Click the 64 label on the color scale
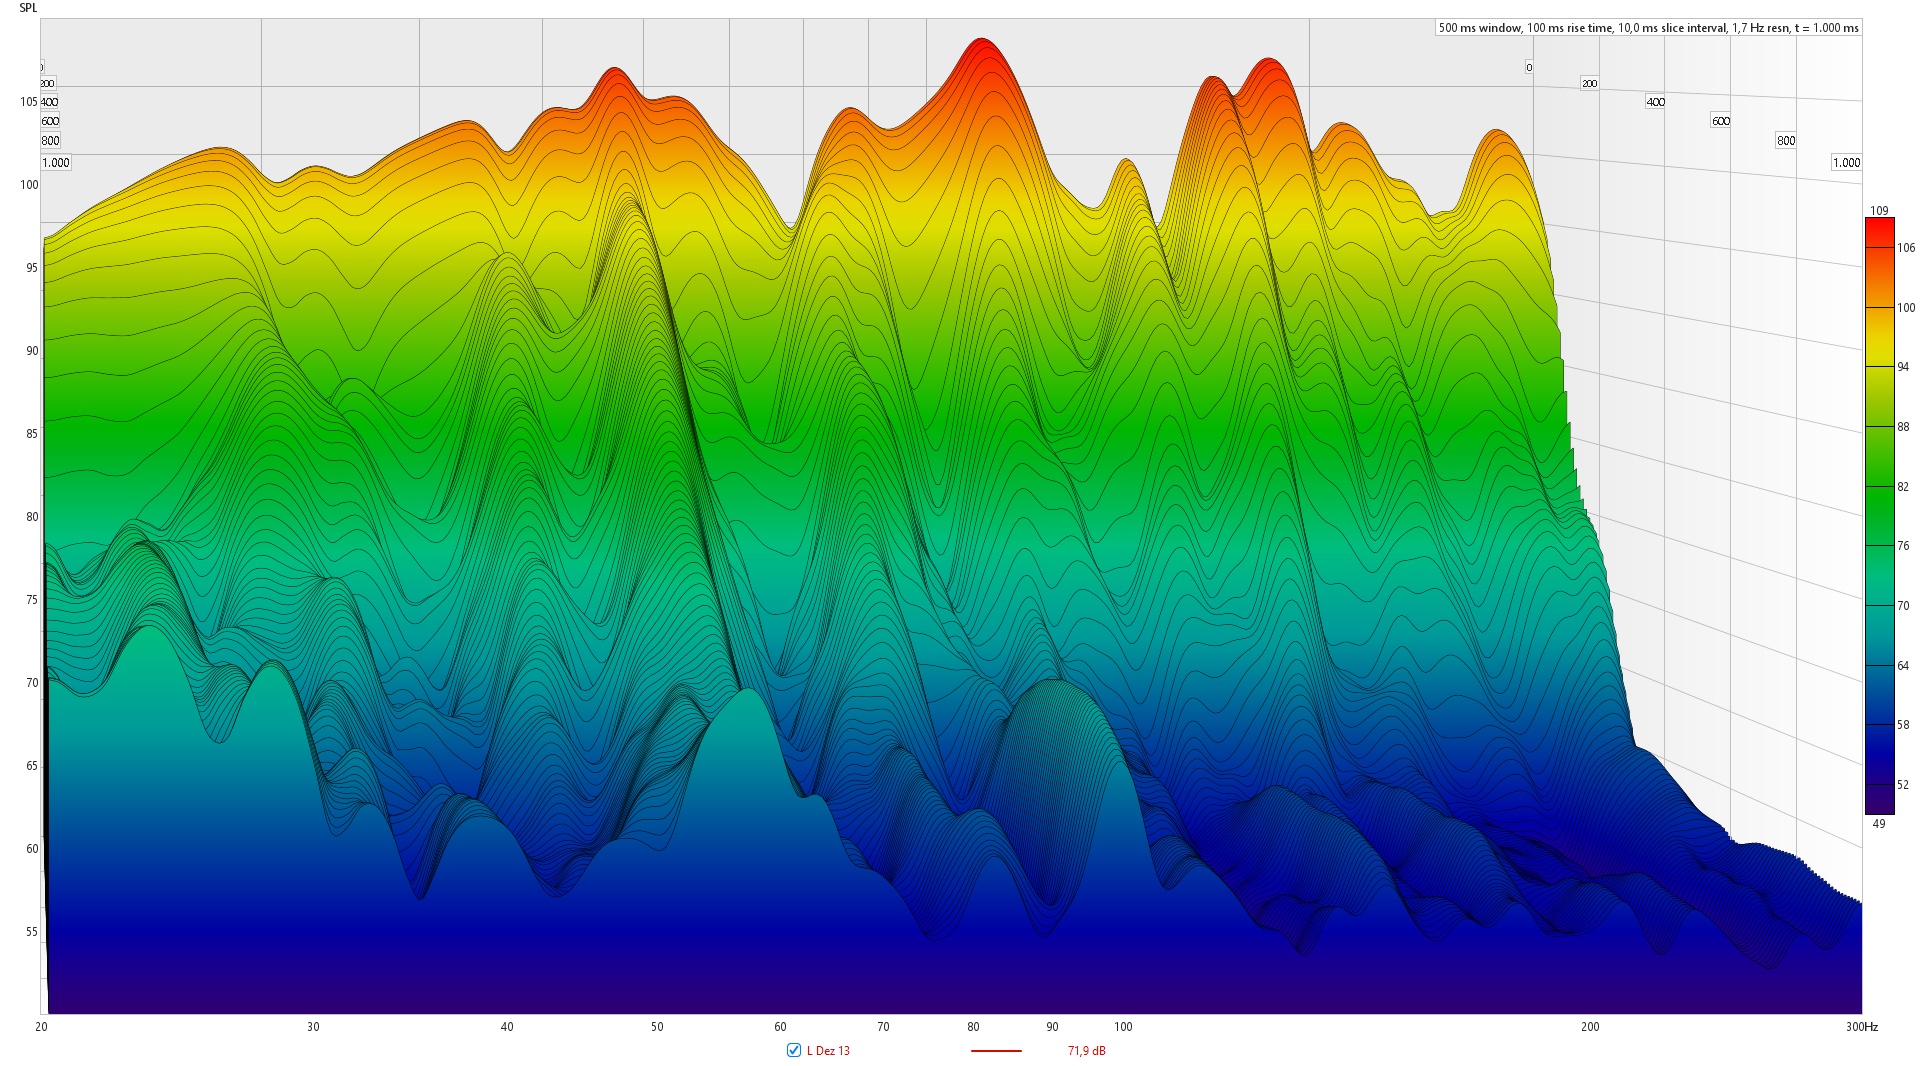 [1903, 666]
